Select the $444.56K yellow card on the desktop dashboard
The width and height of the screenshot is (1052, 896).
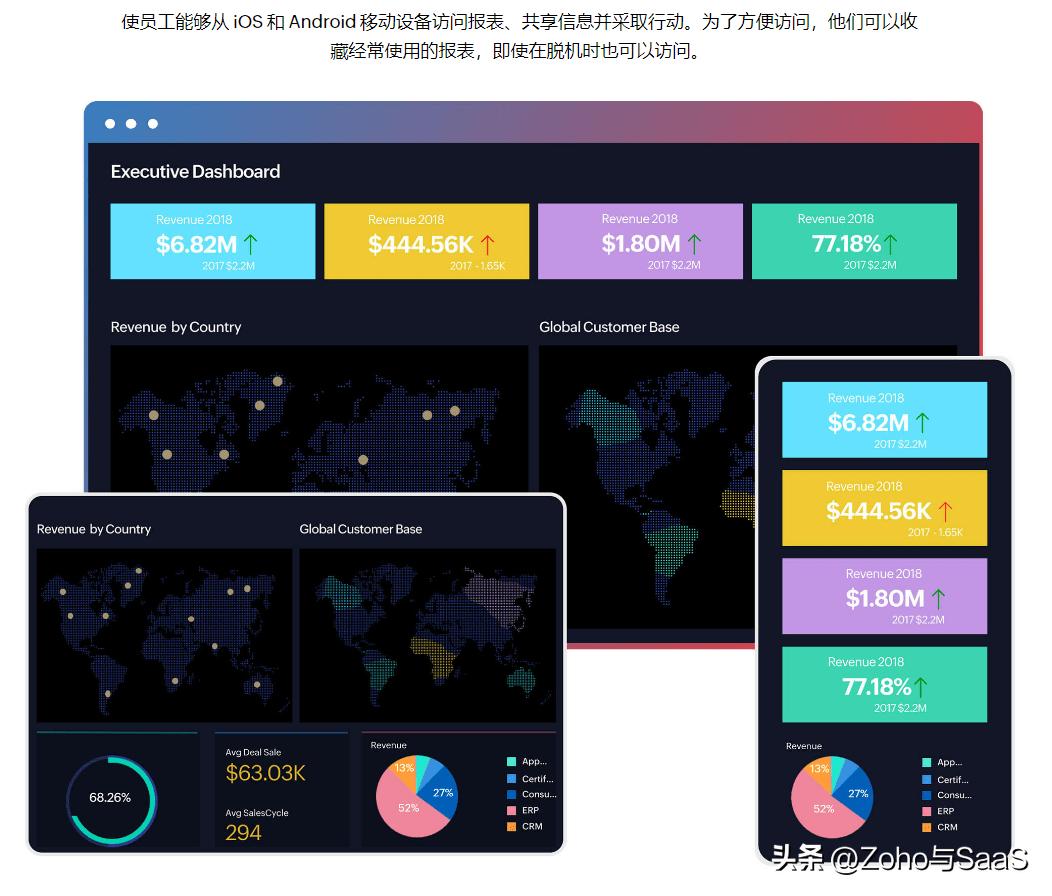click(427, 241)
